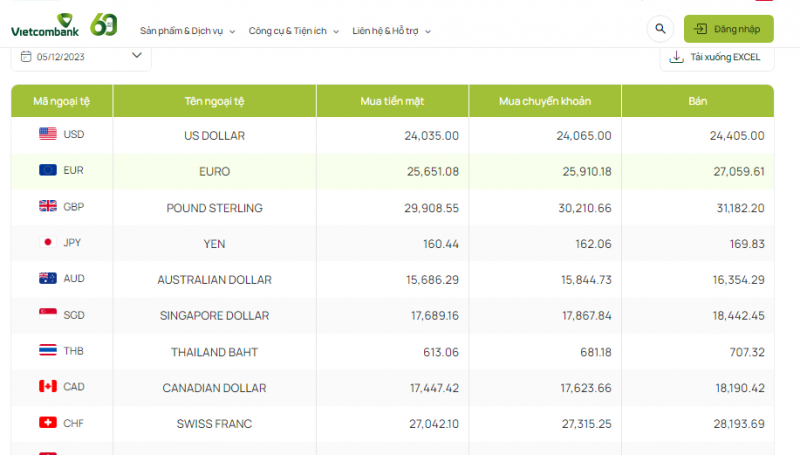Click the UK flag icon for GBP
Image resolution: width=800 pixels, height=455 pixels.
coord(48,207)
